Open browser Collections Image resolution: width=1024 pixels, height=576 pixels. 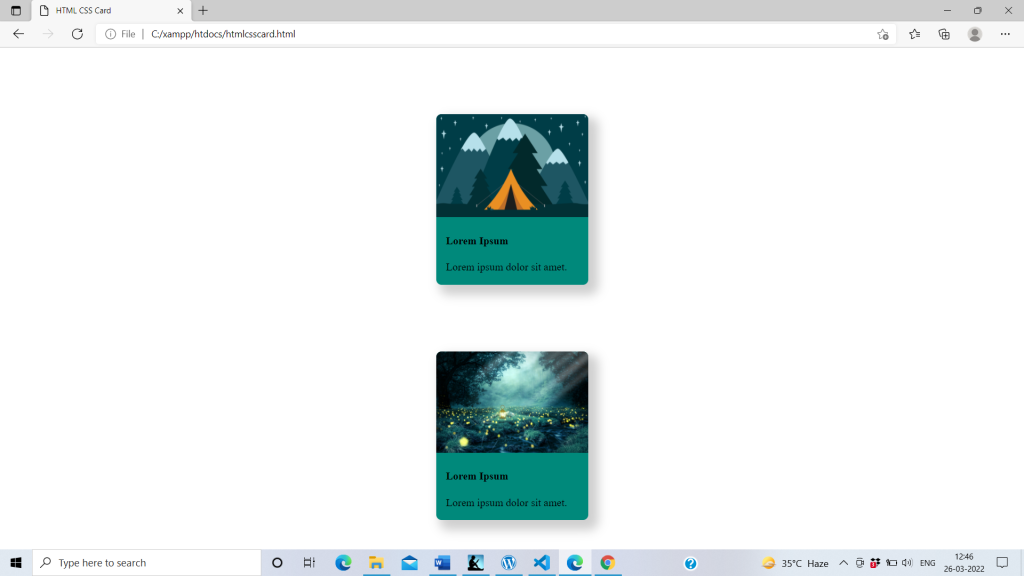(x=944, y=34)
